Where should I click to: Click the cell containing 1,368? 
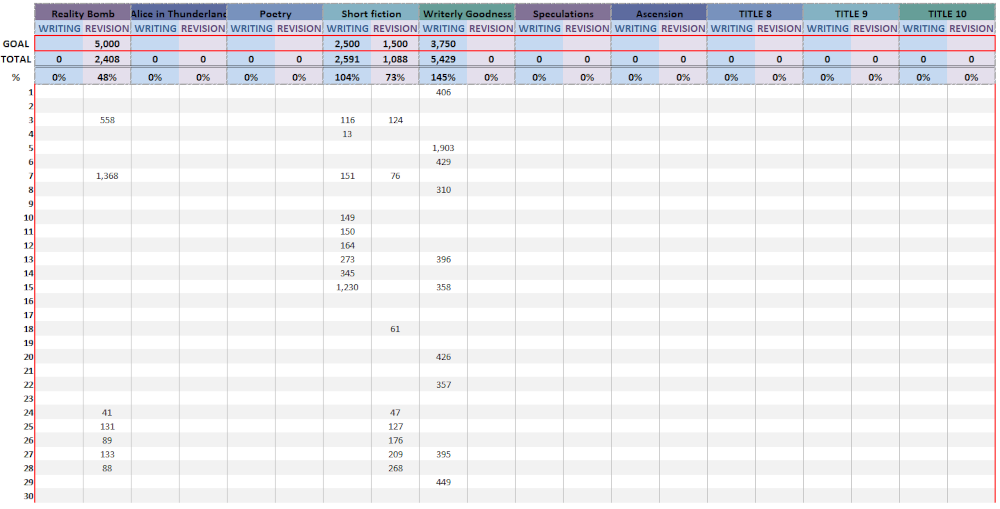pos(107,176)
